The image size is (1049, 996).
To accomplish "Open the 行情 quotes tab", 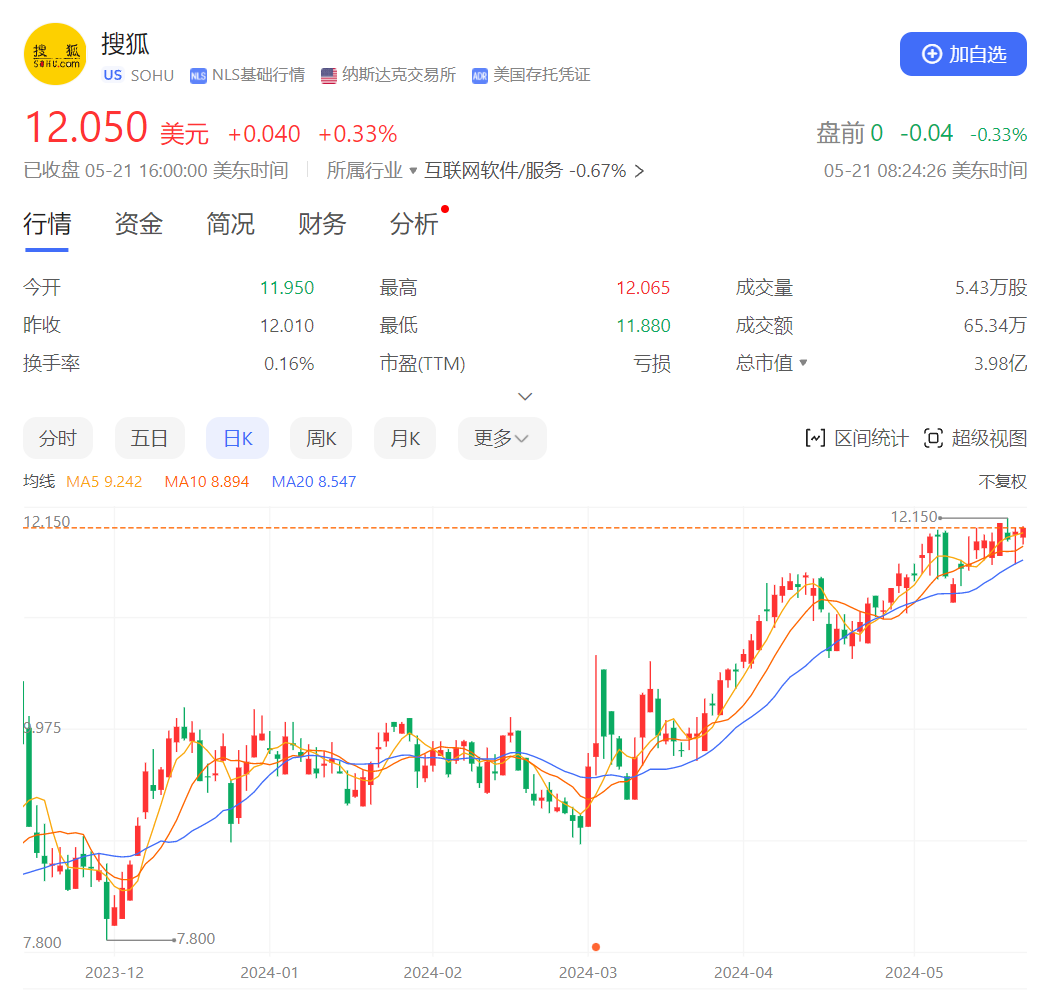I will tap(47, 224).
